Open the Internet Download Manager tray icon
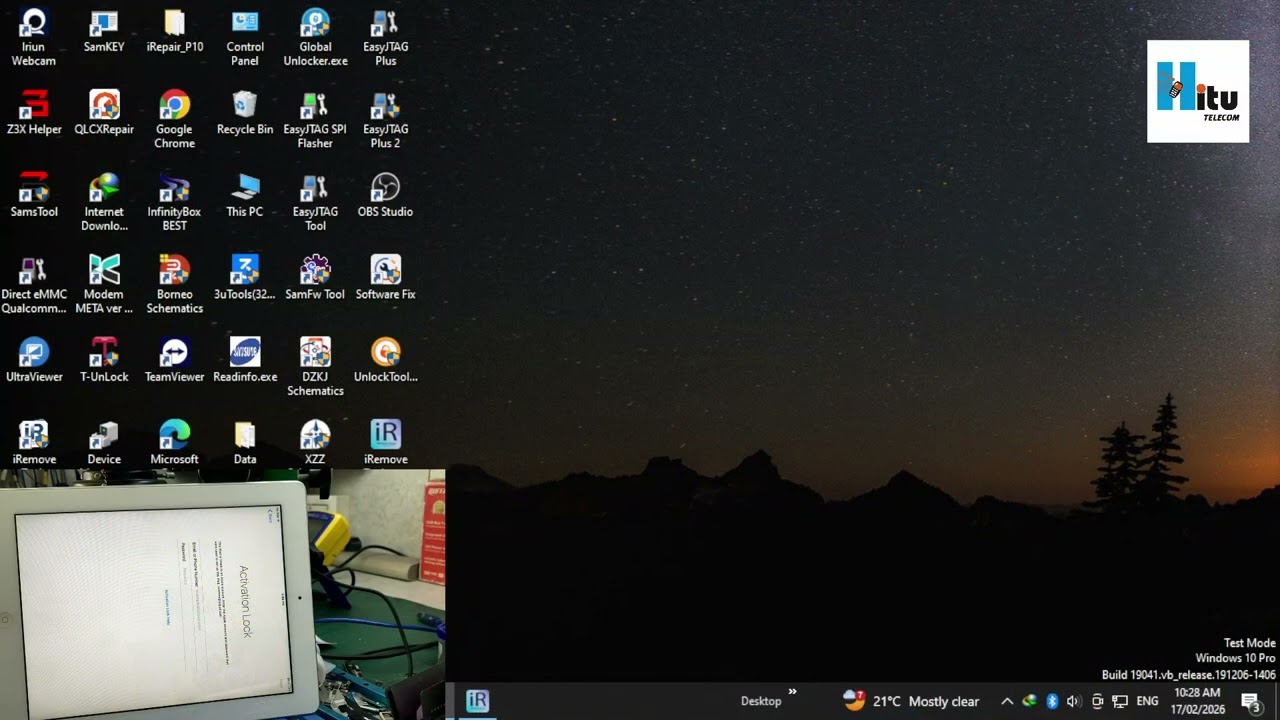1280x720 pixels. tap(1029, 701)
